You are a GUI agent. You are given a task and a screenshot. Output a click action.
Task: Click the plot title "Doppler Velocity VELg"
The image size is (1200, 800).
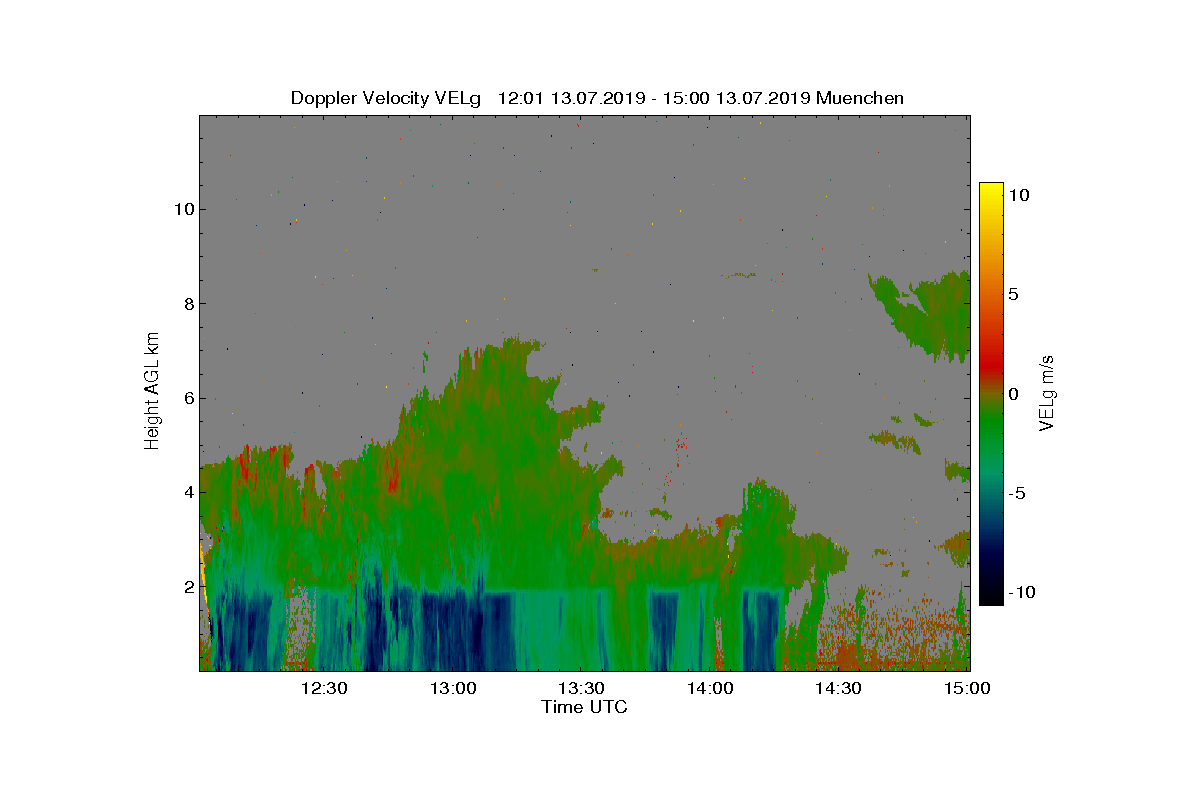coord(385,98)
